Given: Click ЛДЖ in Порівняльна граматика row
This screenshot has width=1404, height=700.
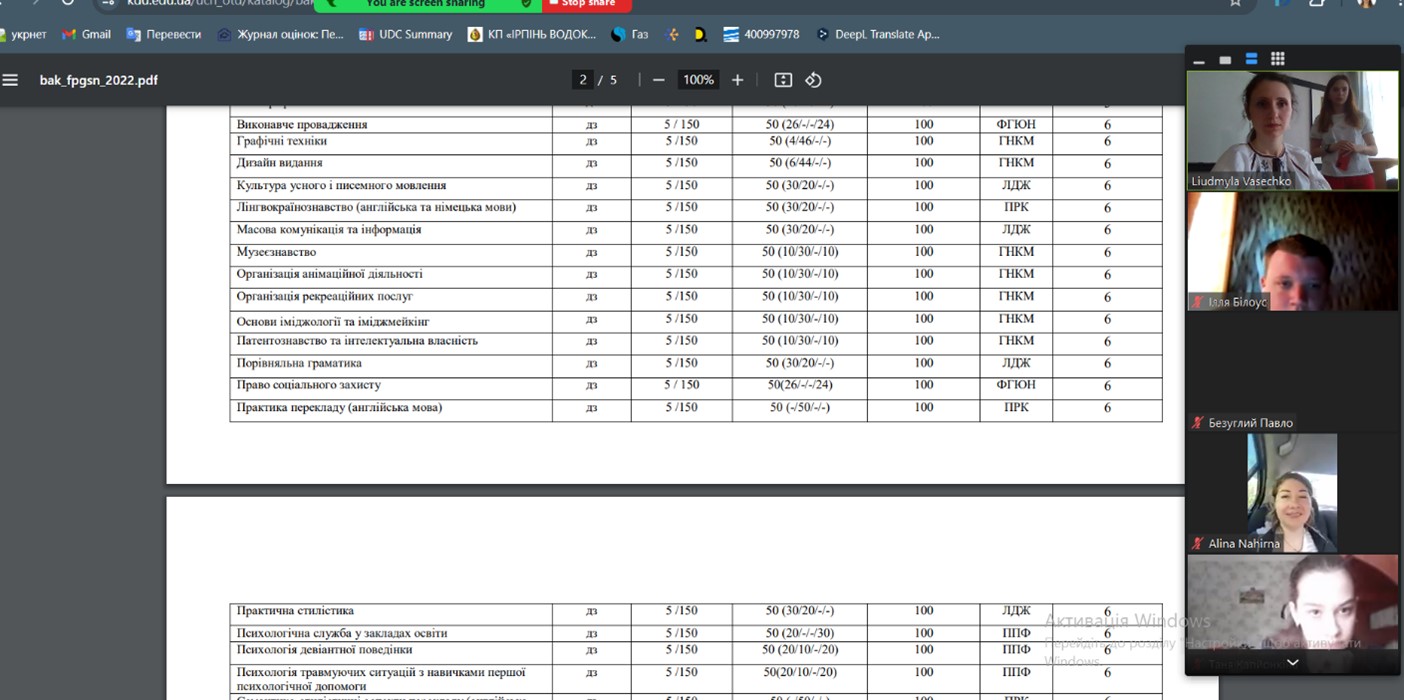Looking at the screenshot, I should (x=1016, y=363).
